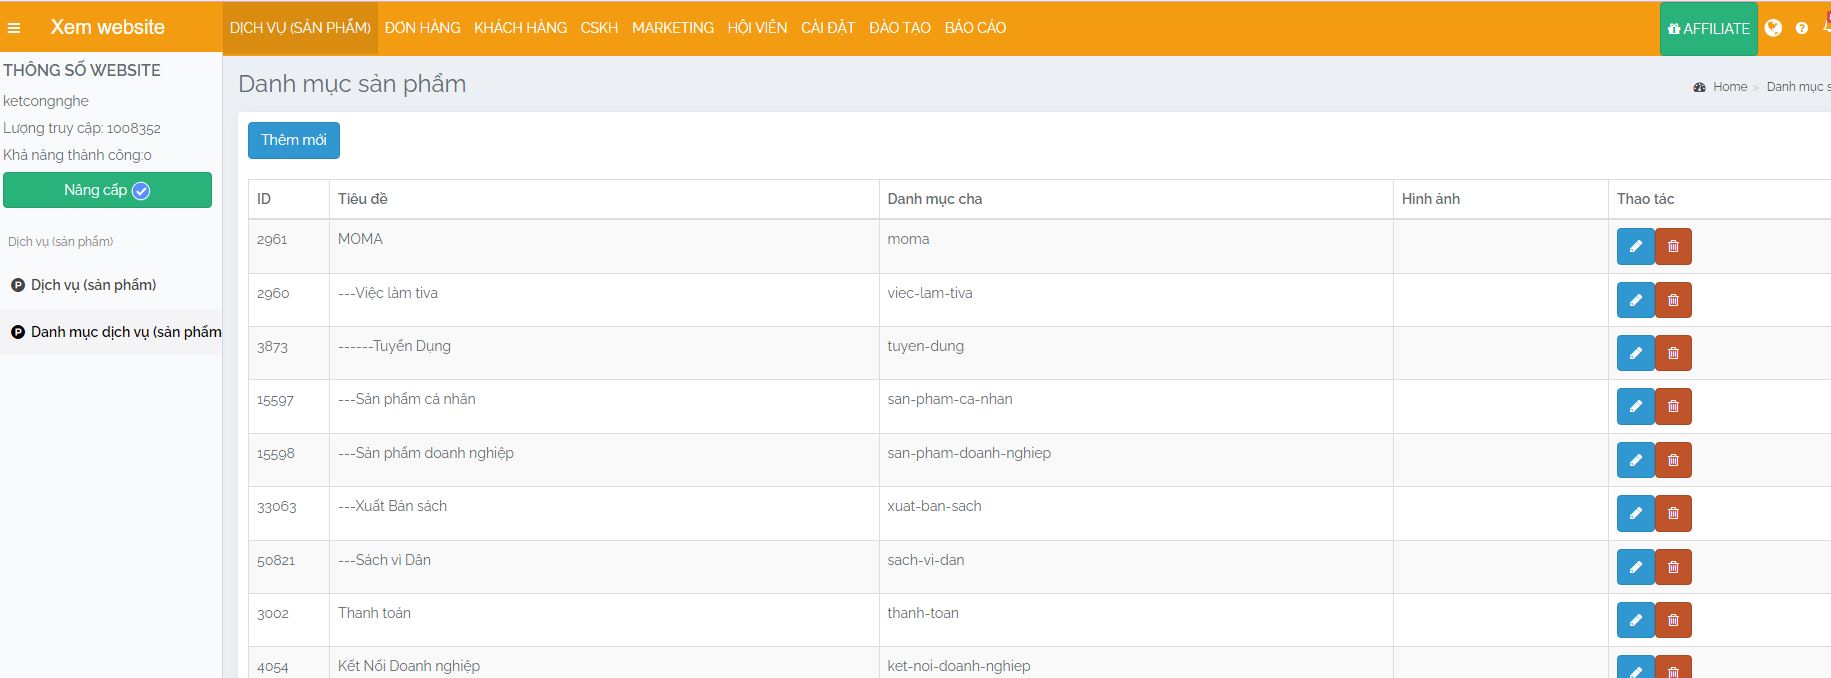Go to the MARKETING menu

[672, 28]
